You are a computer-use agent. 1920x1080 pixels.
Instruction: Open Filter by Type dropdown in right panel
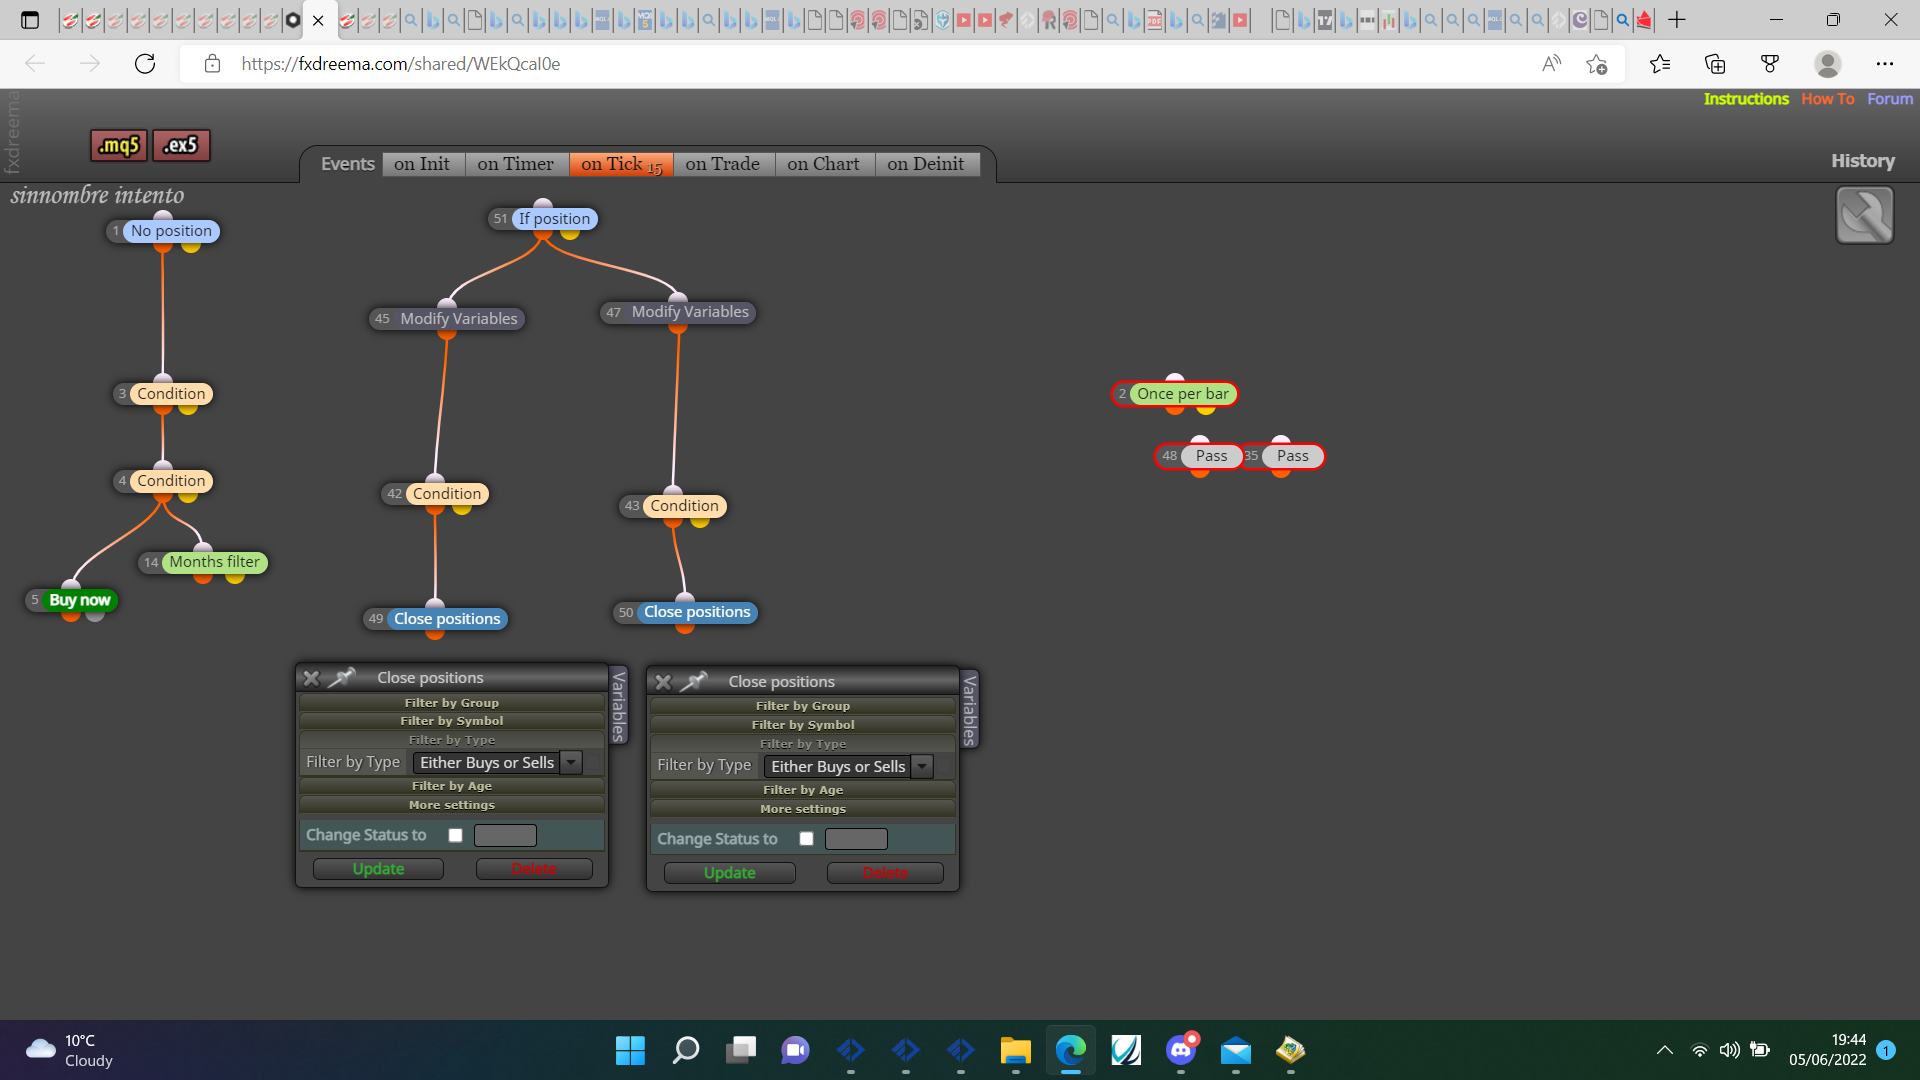(x=848, y=767)
